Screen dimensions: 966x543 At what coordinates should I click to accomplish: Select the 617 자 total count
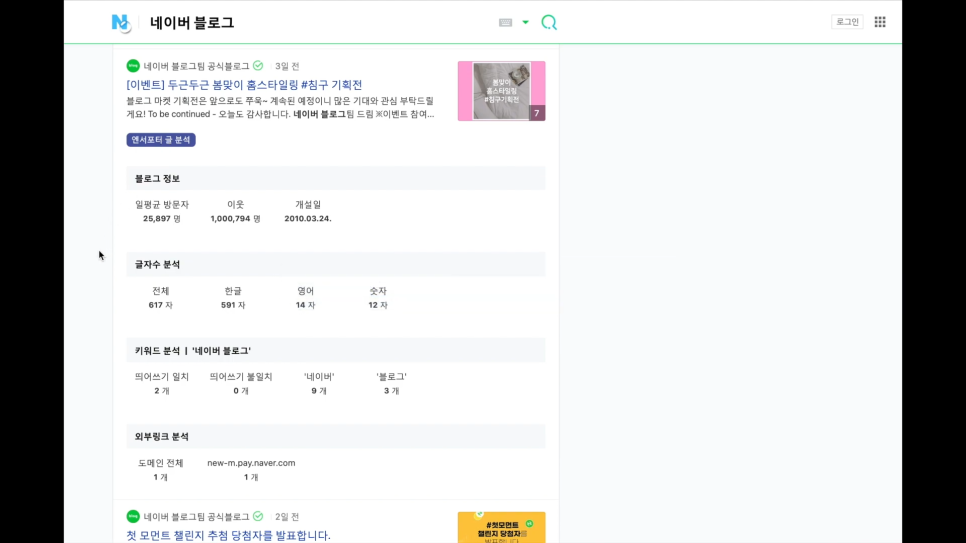[161, 305]
